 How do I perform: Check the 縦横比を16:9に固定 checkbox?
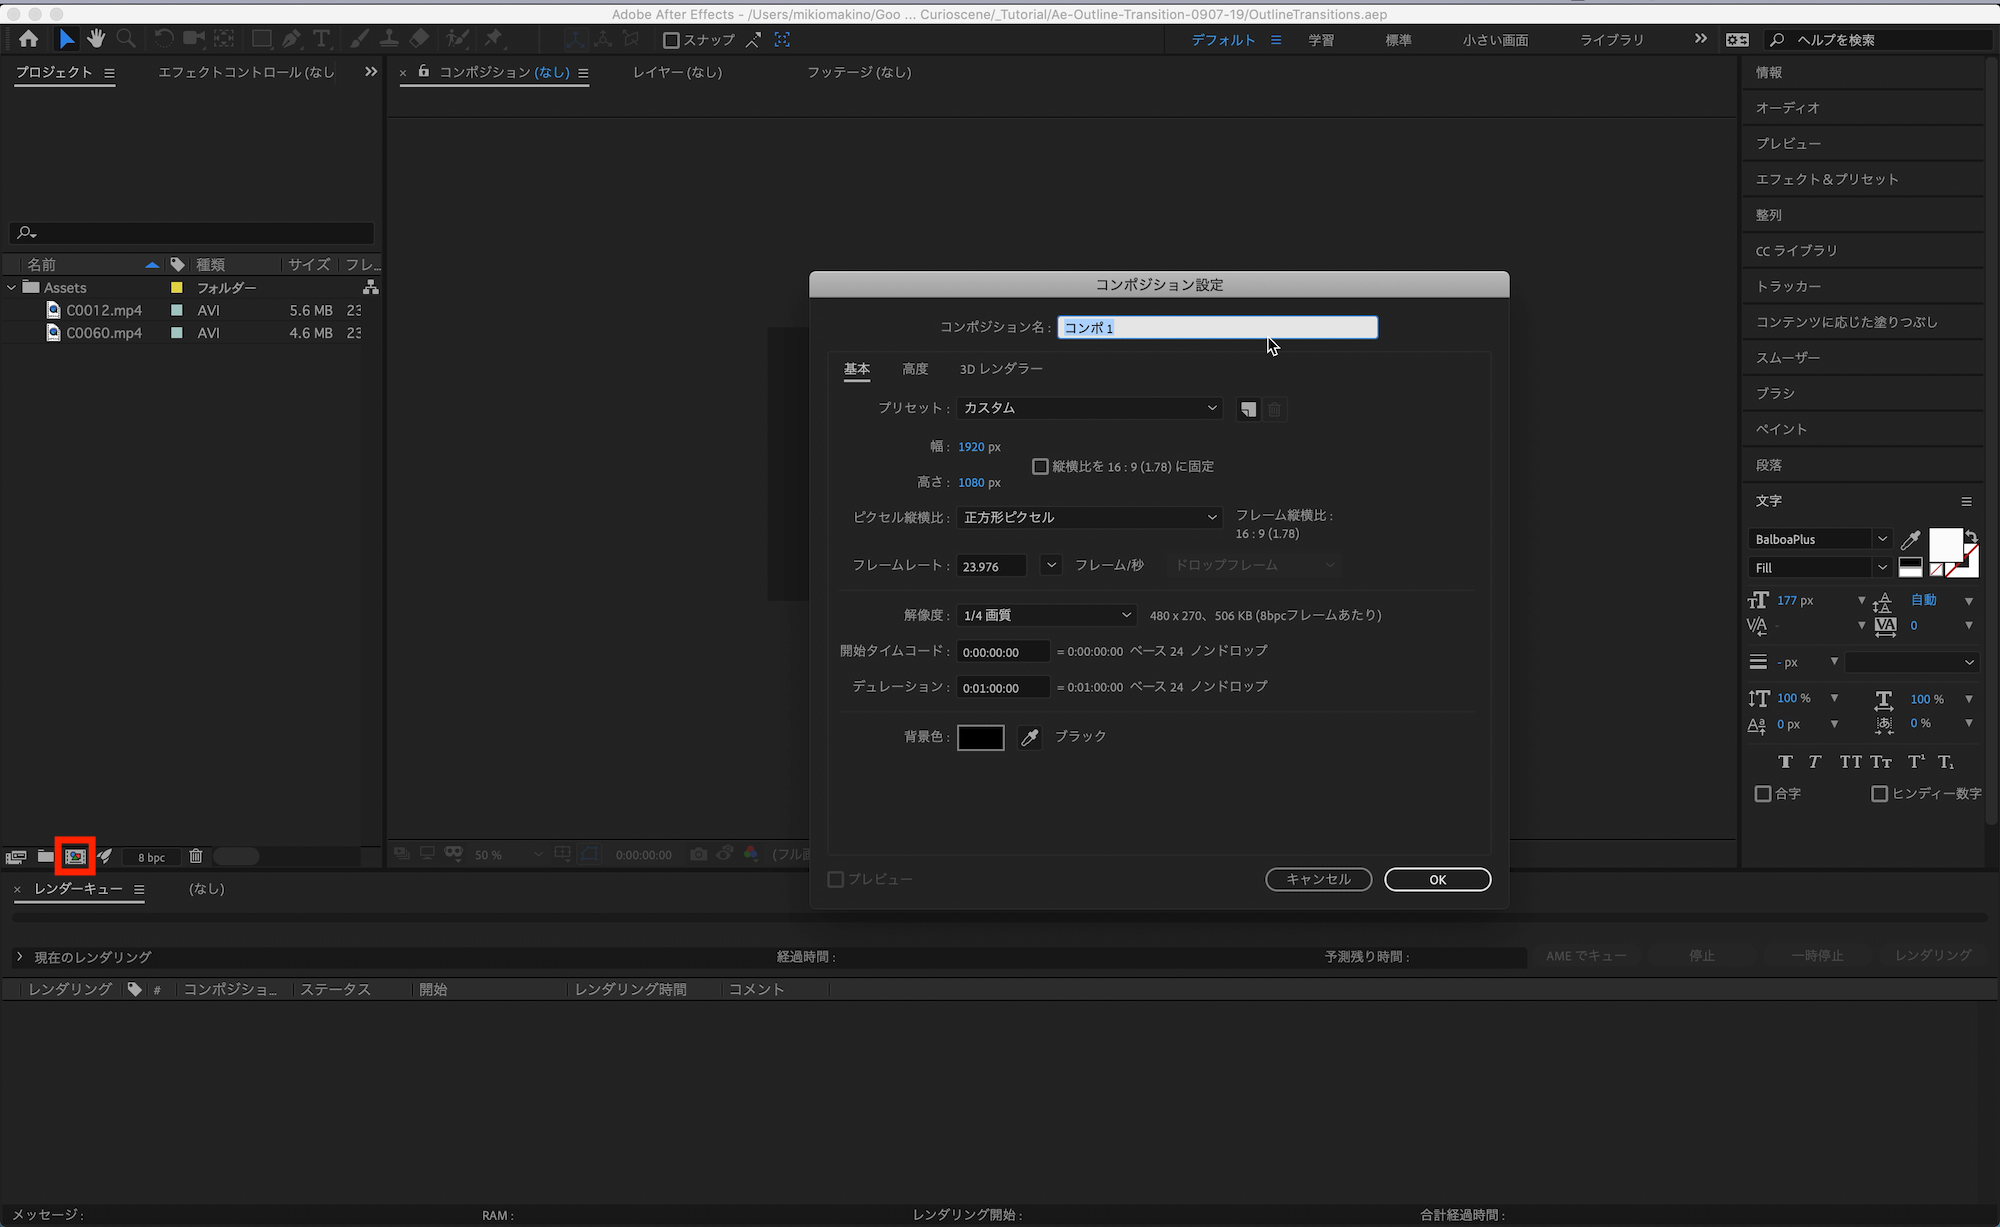[x=1040, y=466]
